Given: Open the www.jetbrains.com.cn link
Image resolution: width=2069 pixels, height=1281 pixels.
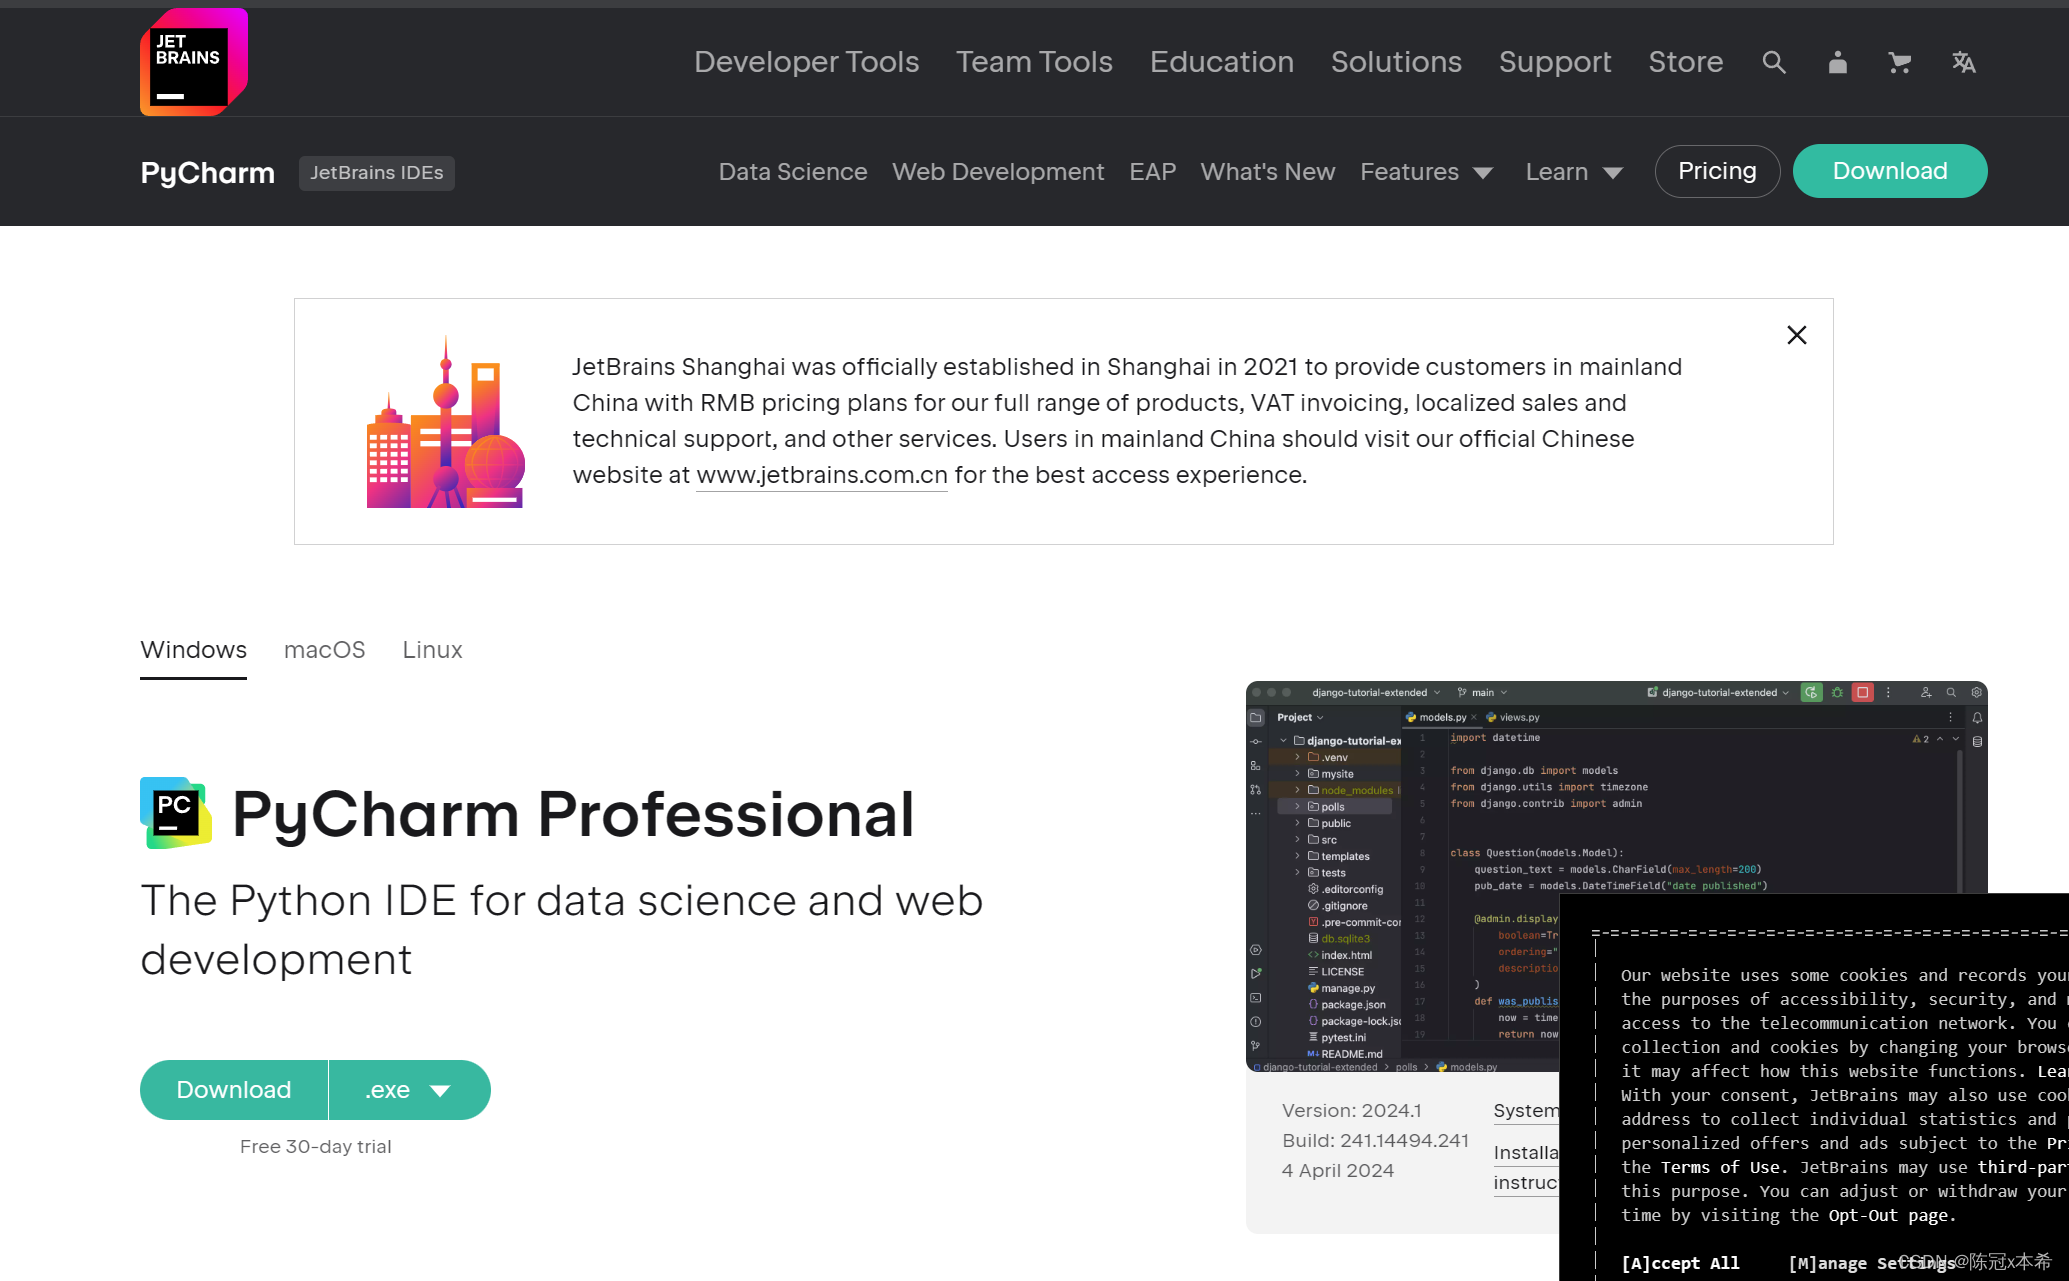Looking at the screenshot, I should click(821, 475).
